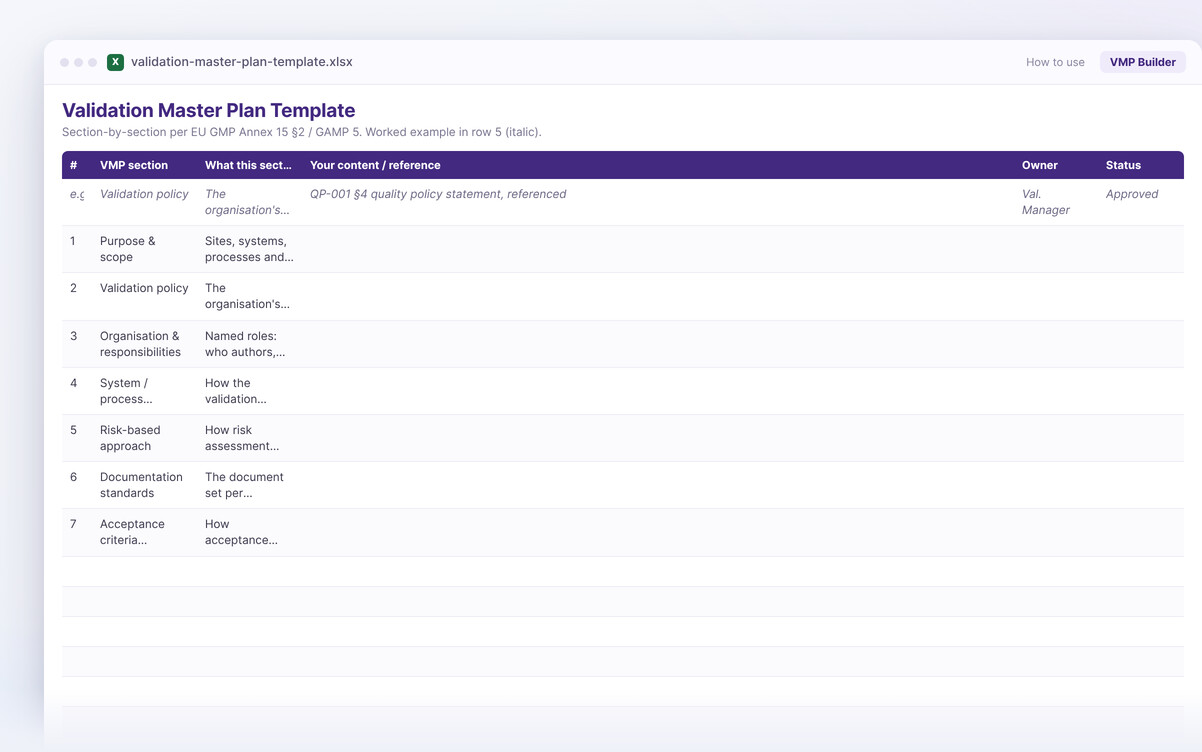
Task: Click the Owner cell for Organisation & responsibilities row
Action: point(1056,344)
